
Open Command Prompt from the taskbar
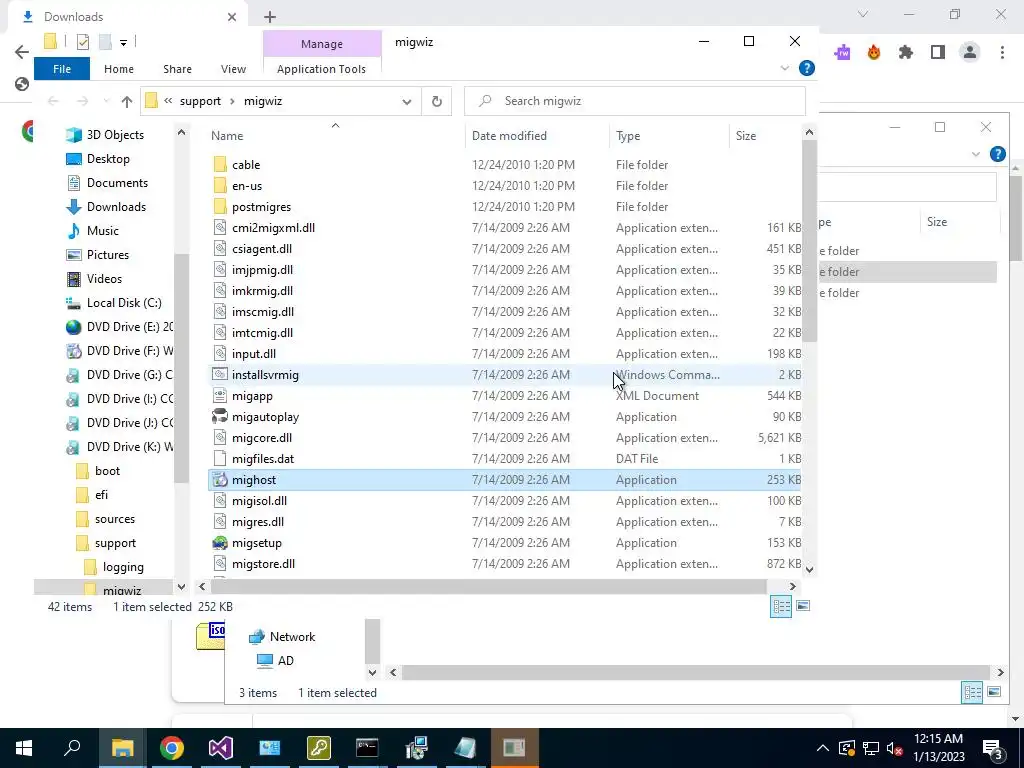pos(367,748)
